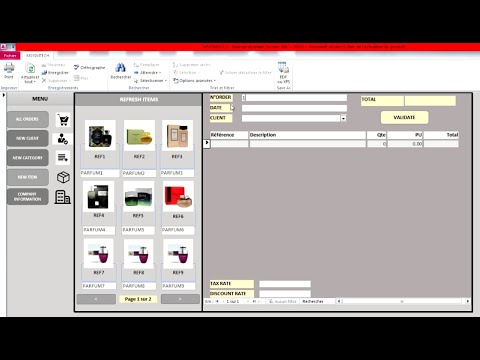Click the building icon beside Company Information
This screenshot has width=480, height=360.
click(x=63, y=197)
